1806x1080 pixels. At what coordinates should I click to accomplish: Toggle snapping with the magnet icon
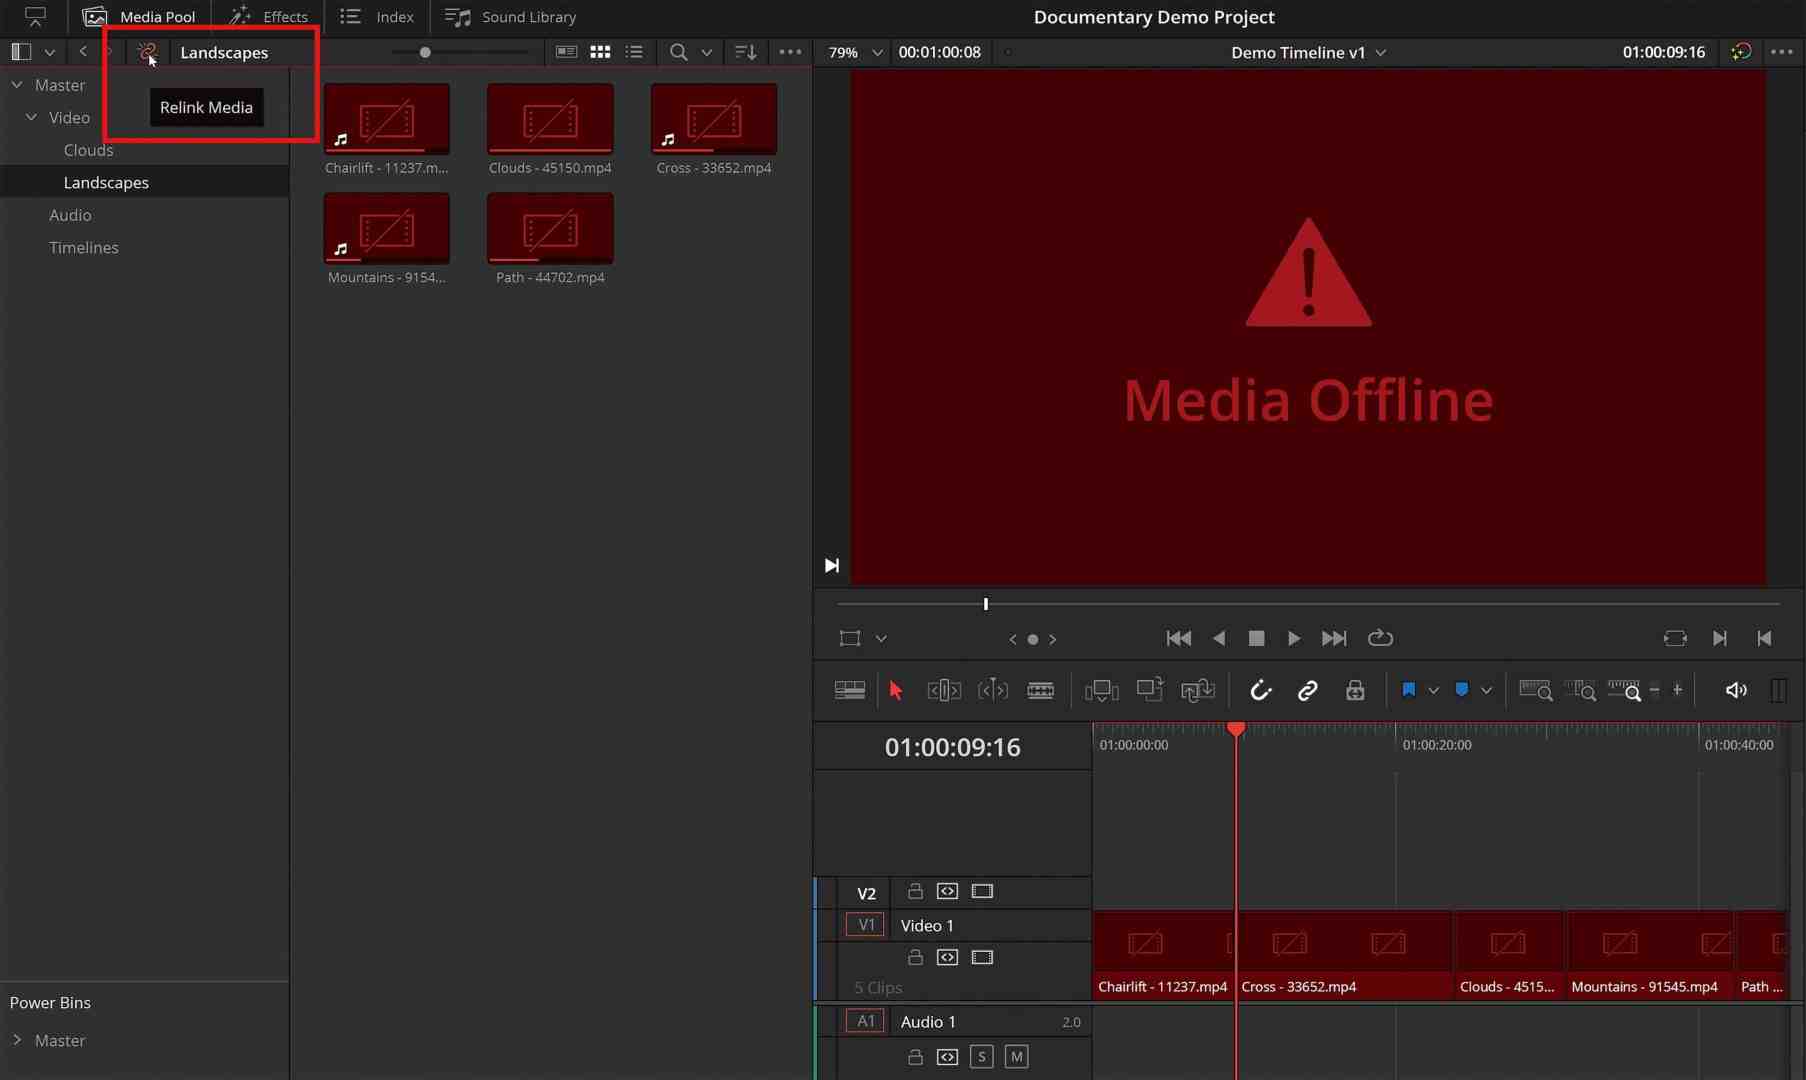1260,690
